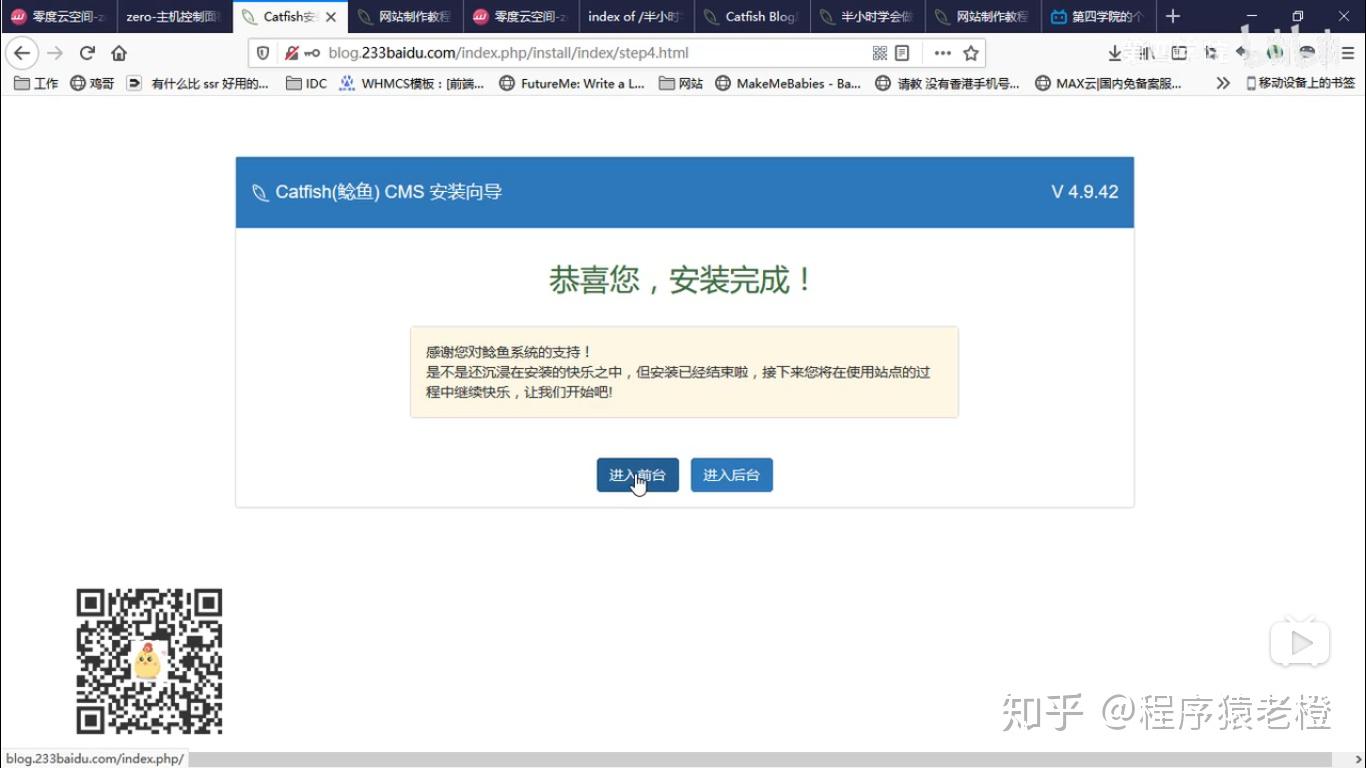This screenshot has width=1366, height=768.
Task: View the insecure connection lock icon
Action: click(x=291, y=53)
